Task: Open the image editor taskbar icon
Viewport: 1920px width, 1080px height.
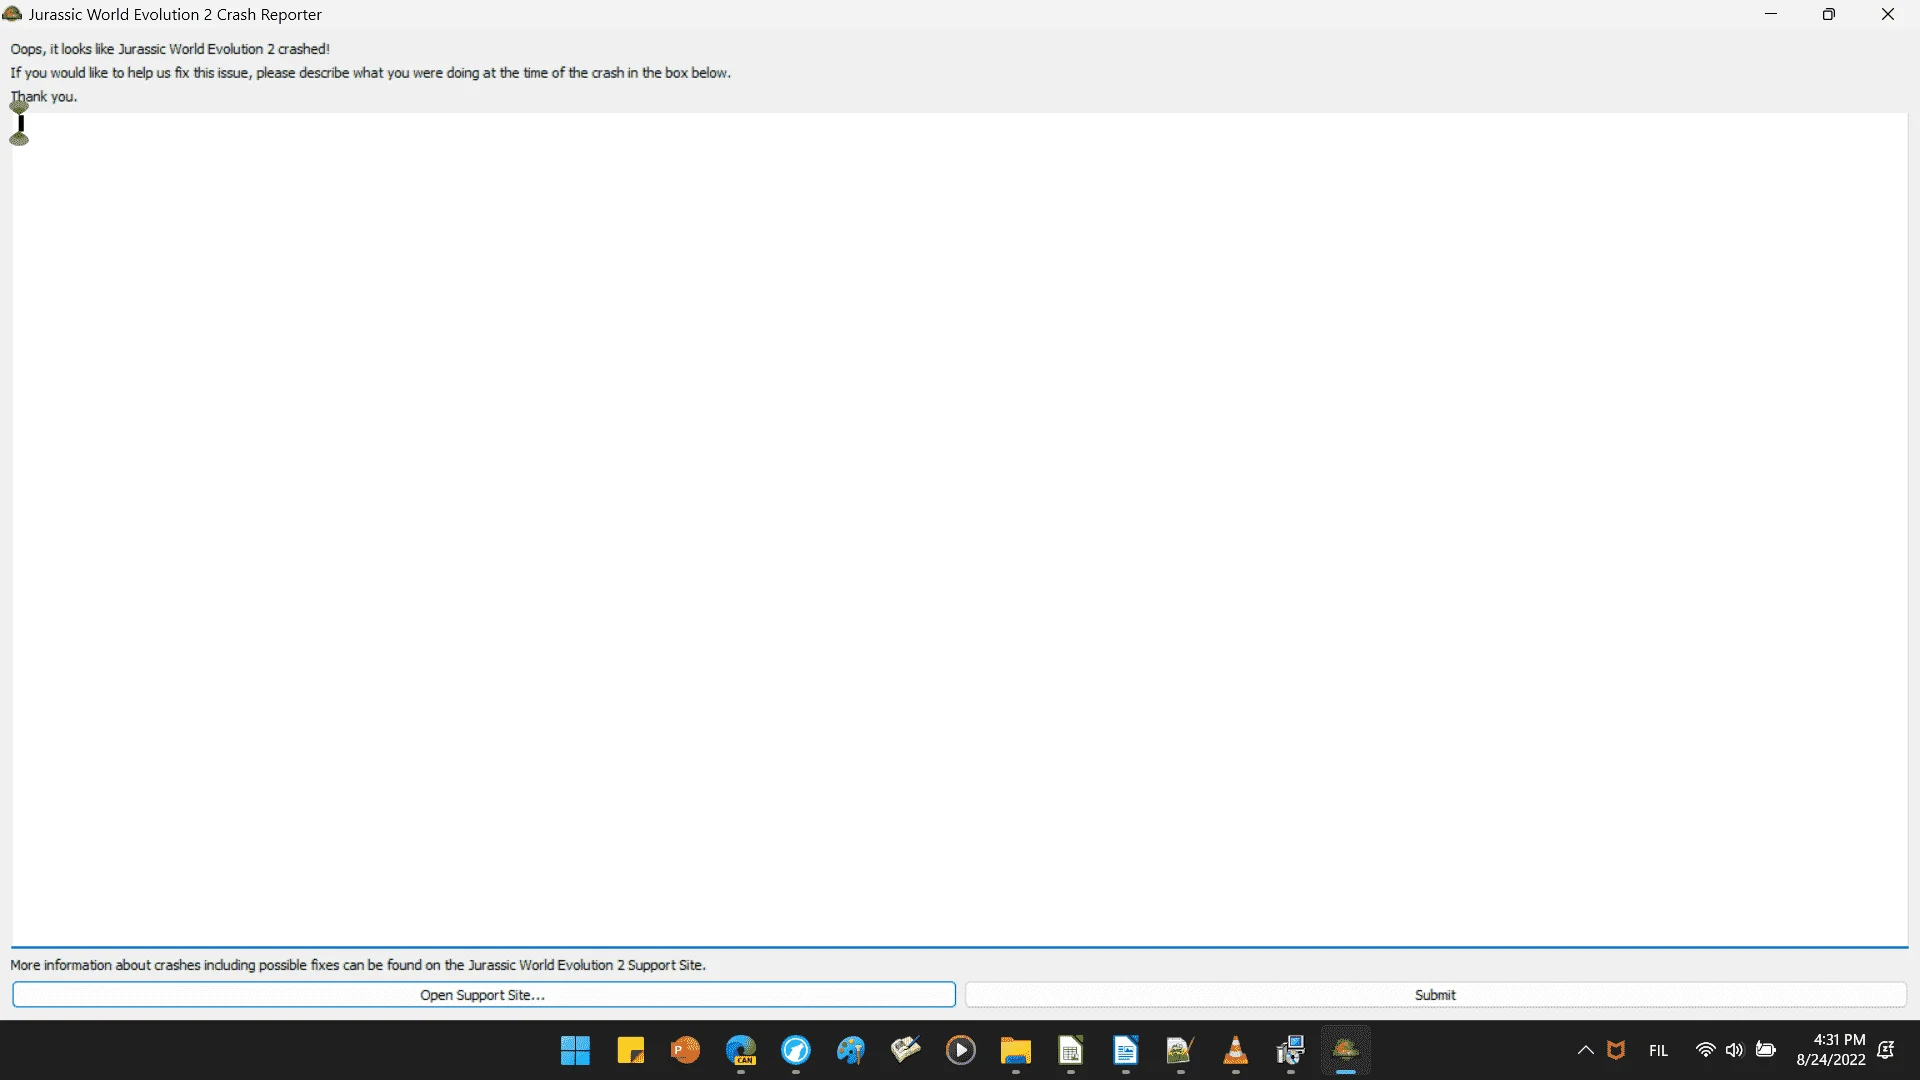Action: (1181, 1050)
